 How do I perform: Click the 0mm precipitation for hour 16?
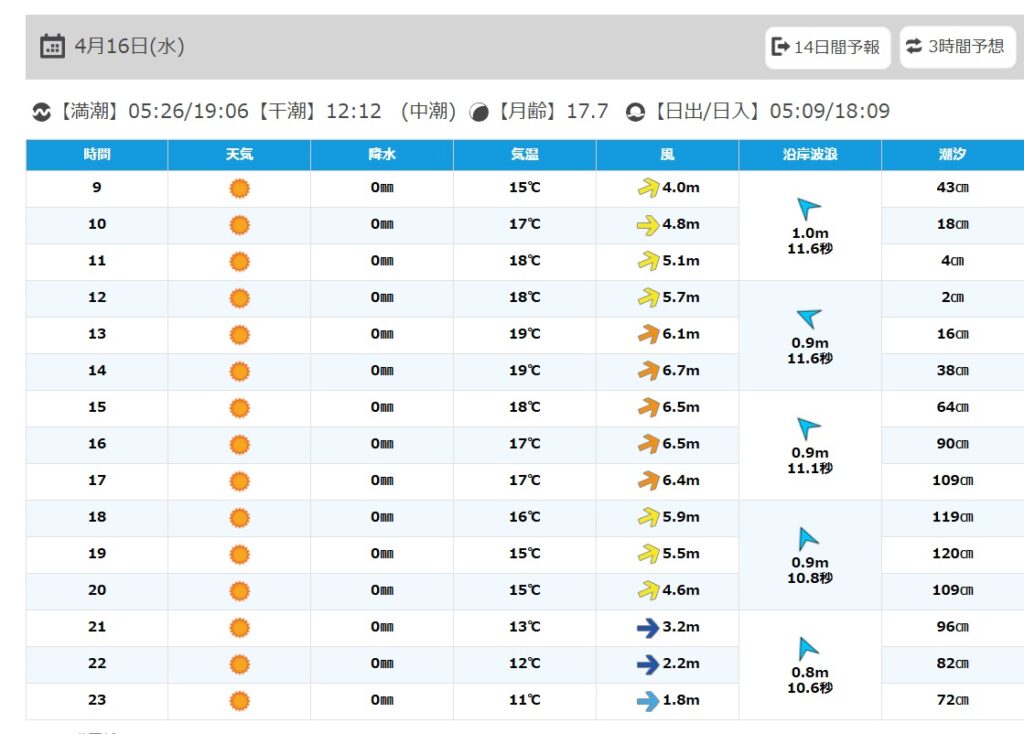(x=382, y=444)
